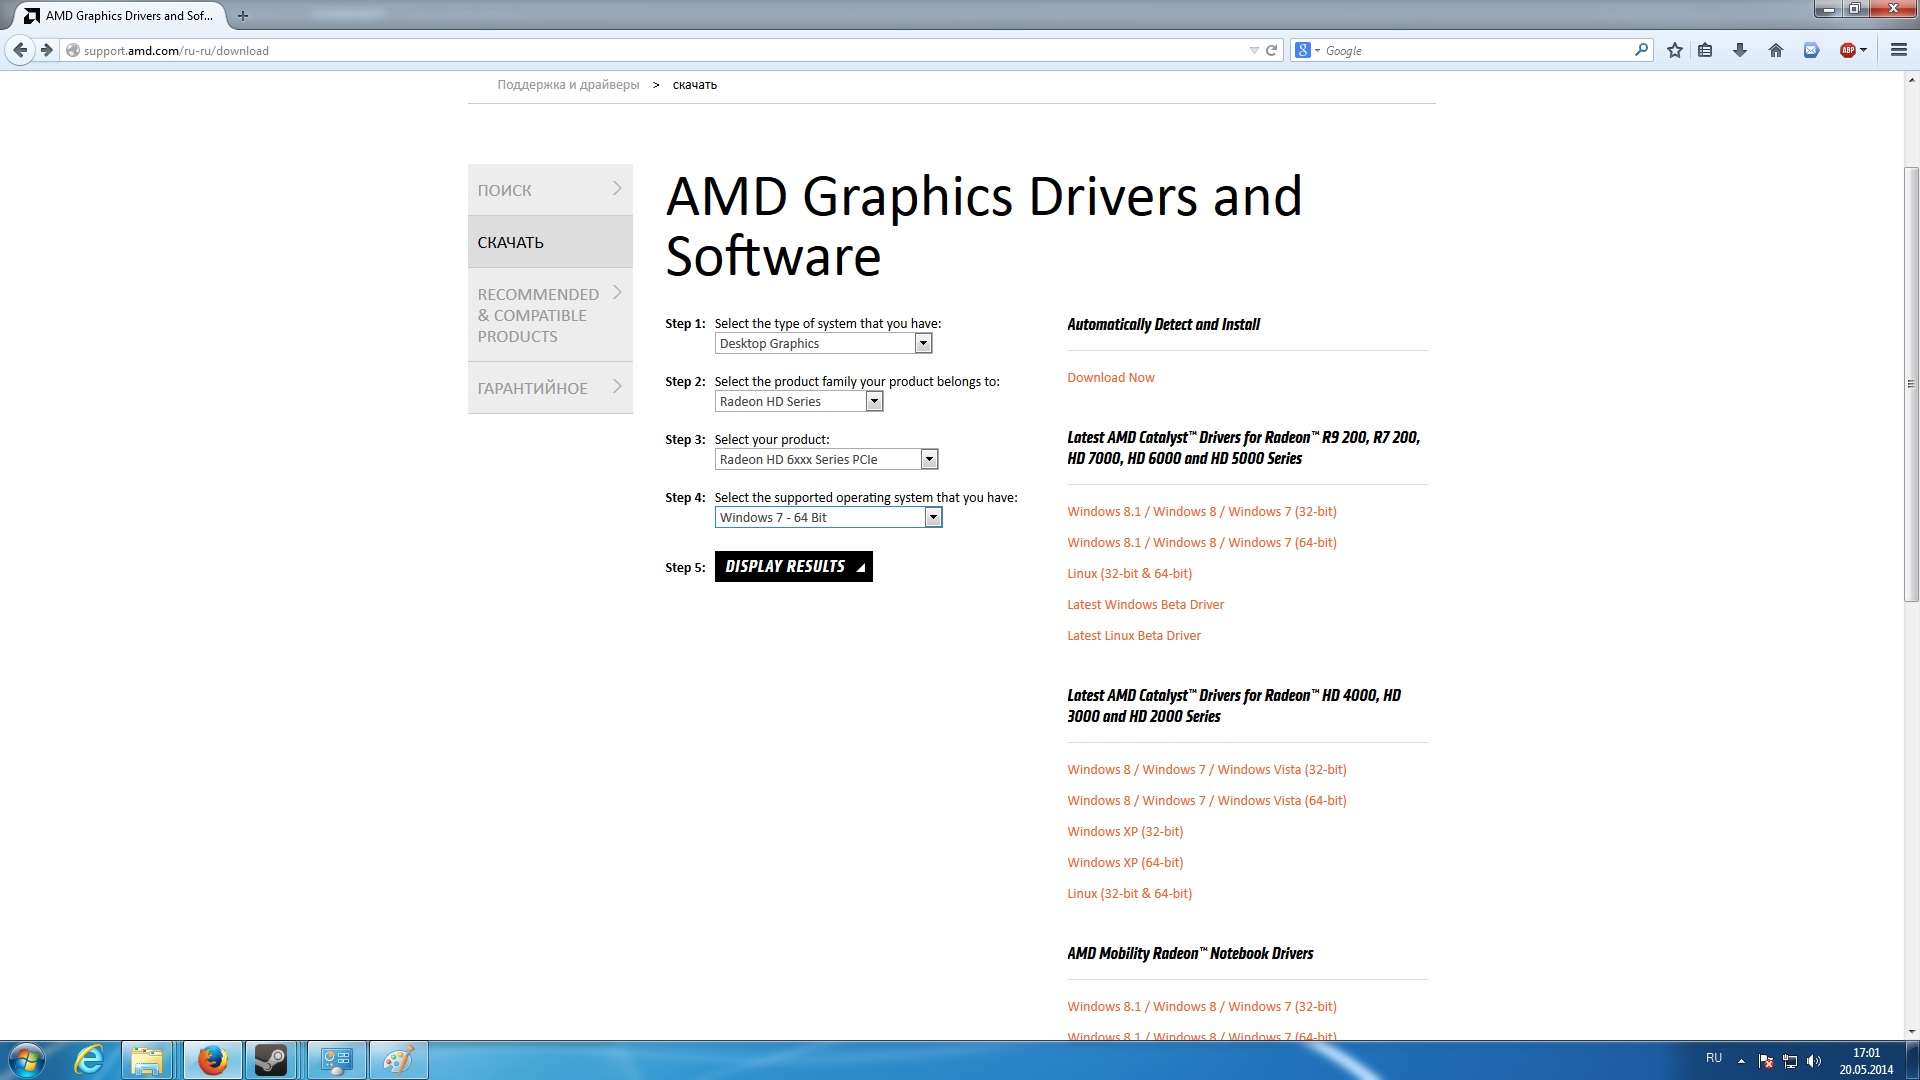Open the volume speaker tray icon
This screenshot has width=1920, height=1080.
click(1814, 1061)
